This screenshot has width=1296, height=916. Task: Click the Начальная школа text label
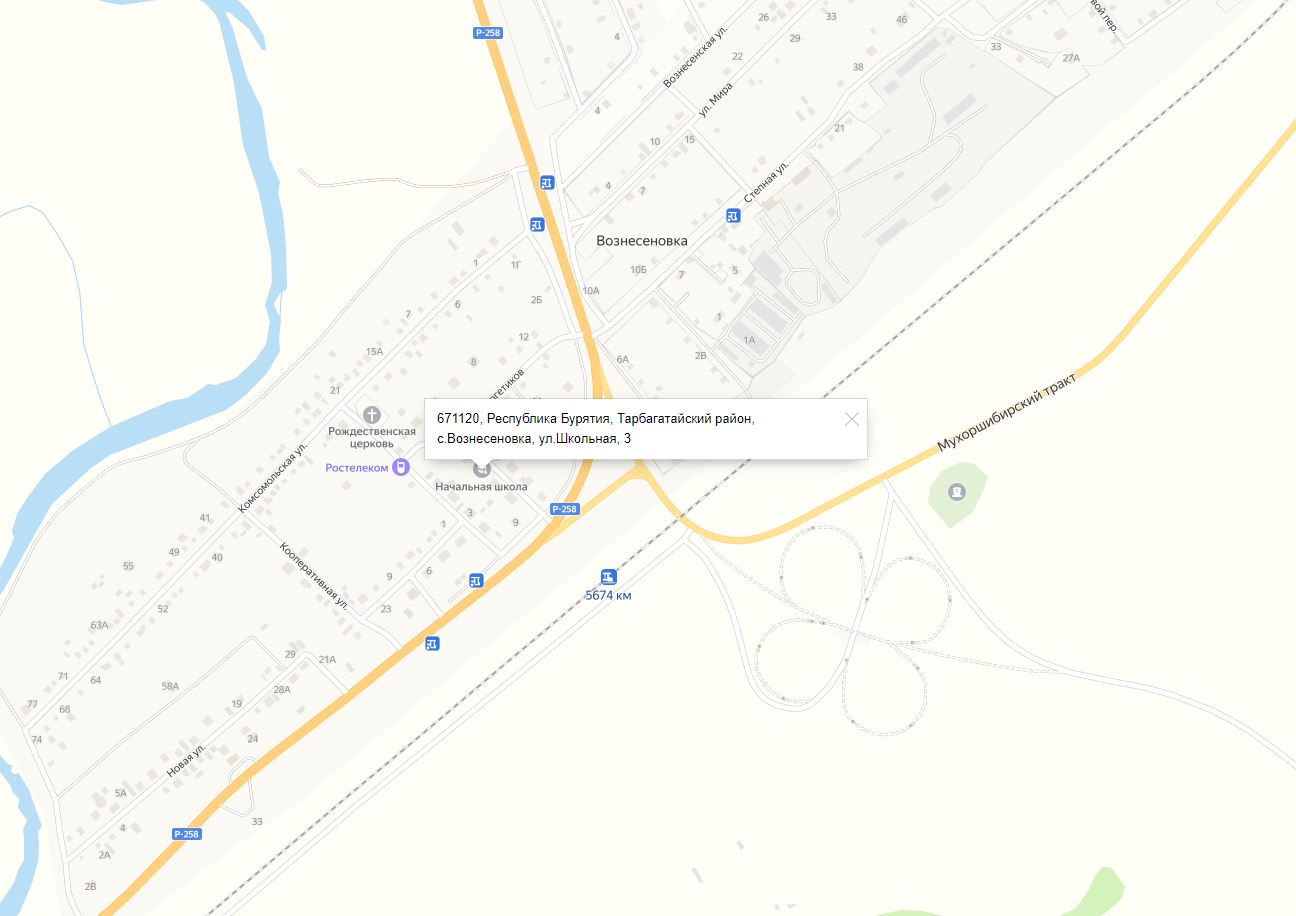click(x=481, y=487)
